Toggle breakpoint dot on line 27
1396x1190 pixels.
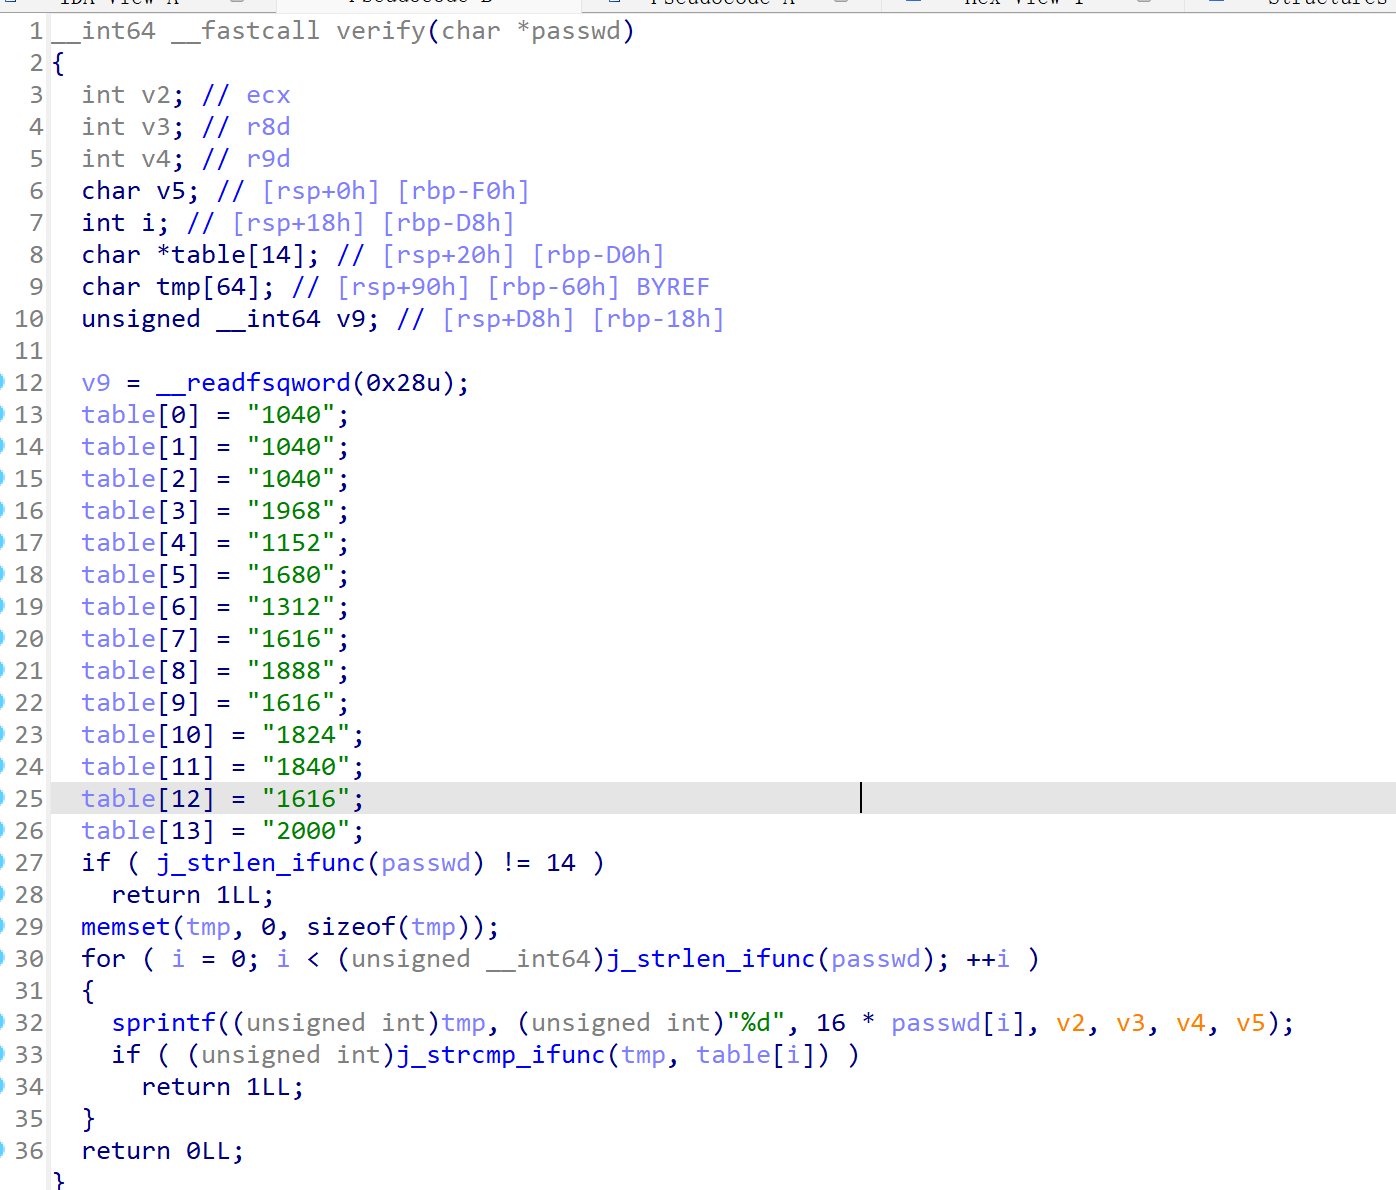(3, 863)
